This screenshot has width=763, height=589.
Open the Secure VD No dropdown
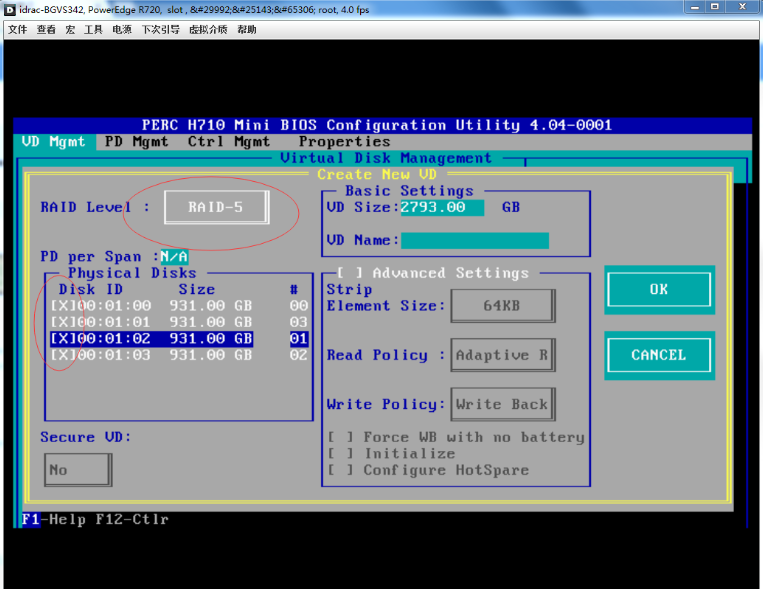point(78,470)
